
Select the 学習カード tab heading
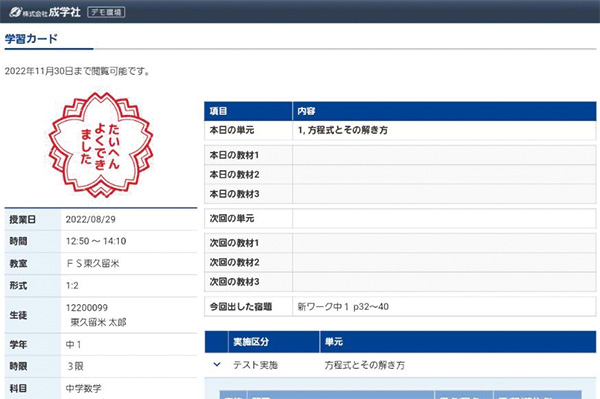pos(31,39)
